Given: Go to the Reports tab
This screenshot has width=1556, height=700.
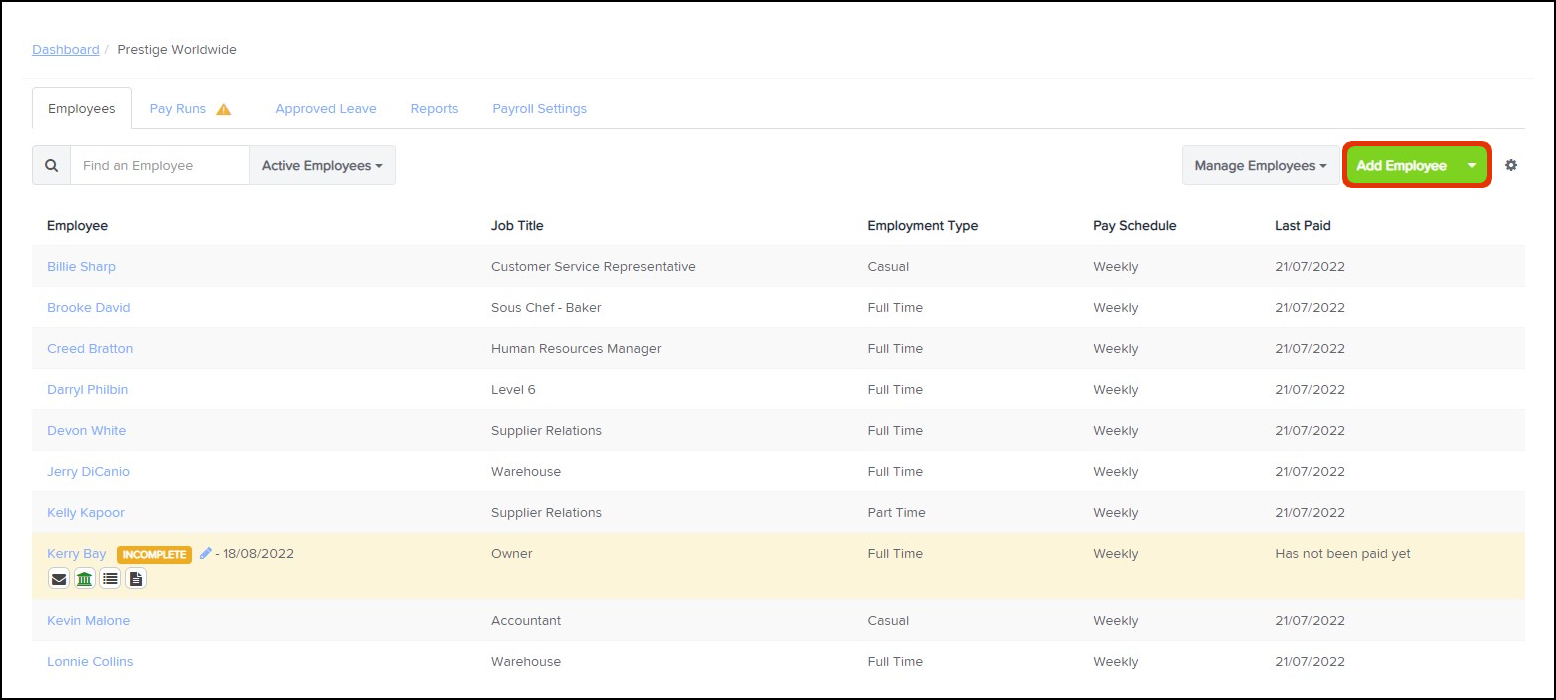Looking at the screenshot, I should [434, 109].
